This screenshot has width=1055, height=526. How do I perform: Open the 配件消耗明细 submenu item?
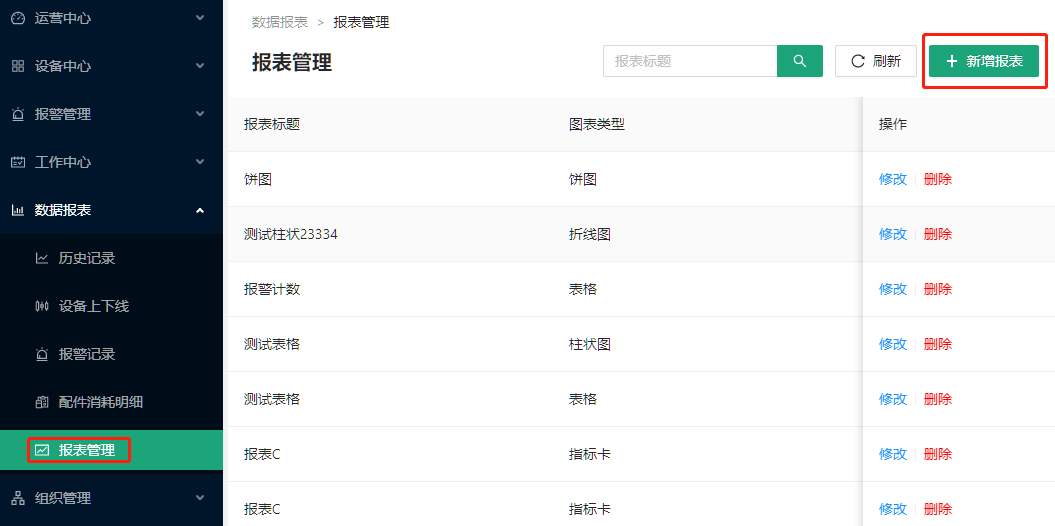click(x=100, y=402)
